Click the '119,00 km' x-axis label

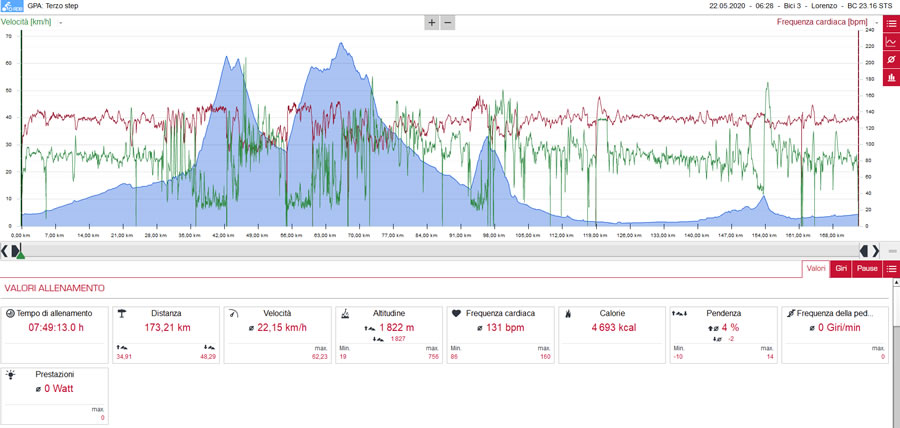coord(596,235)
